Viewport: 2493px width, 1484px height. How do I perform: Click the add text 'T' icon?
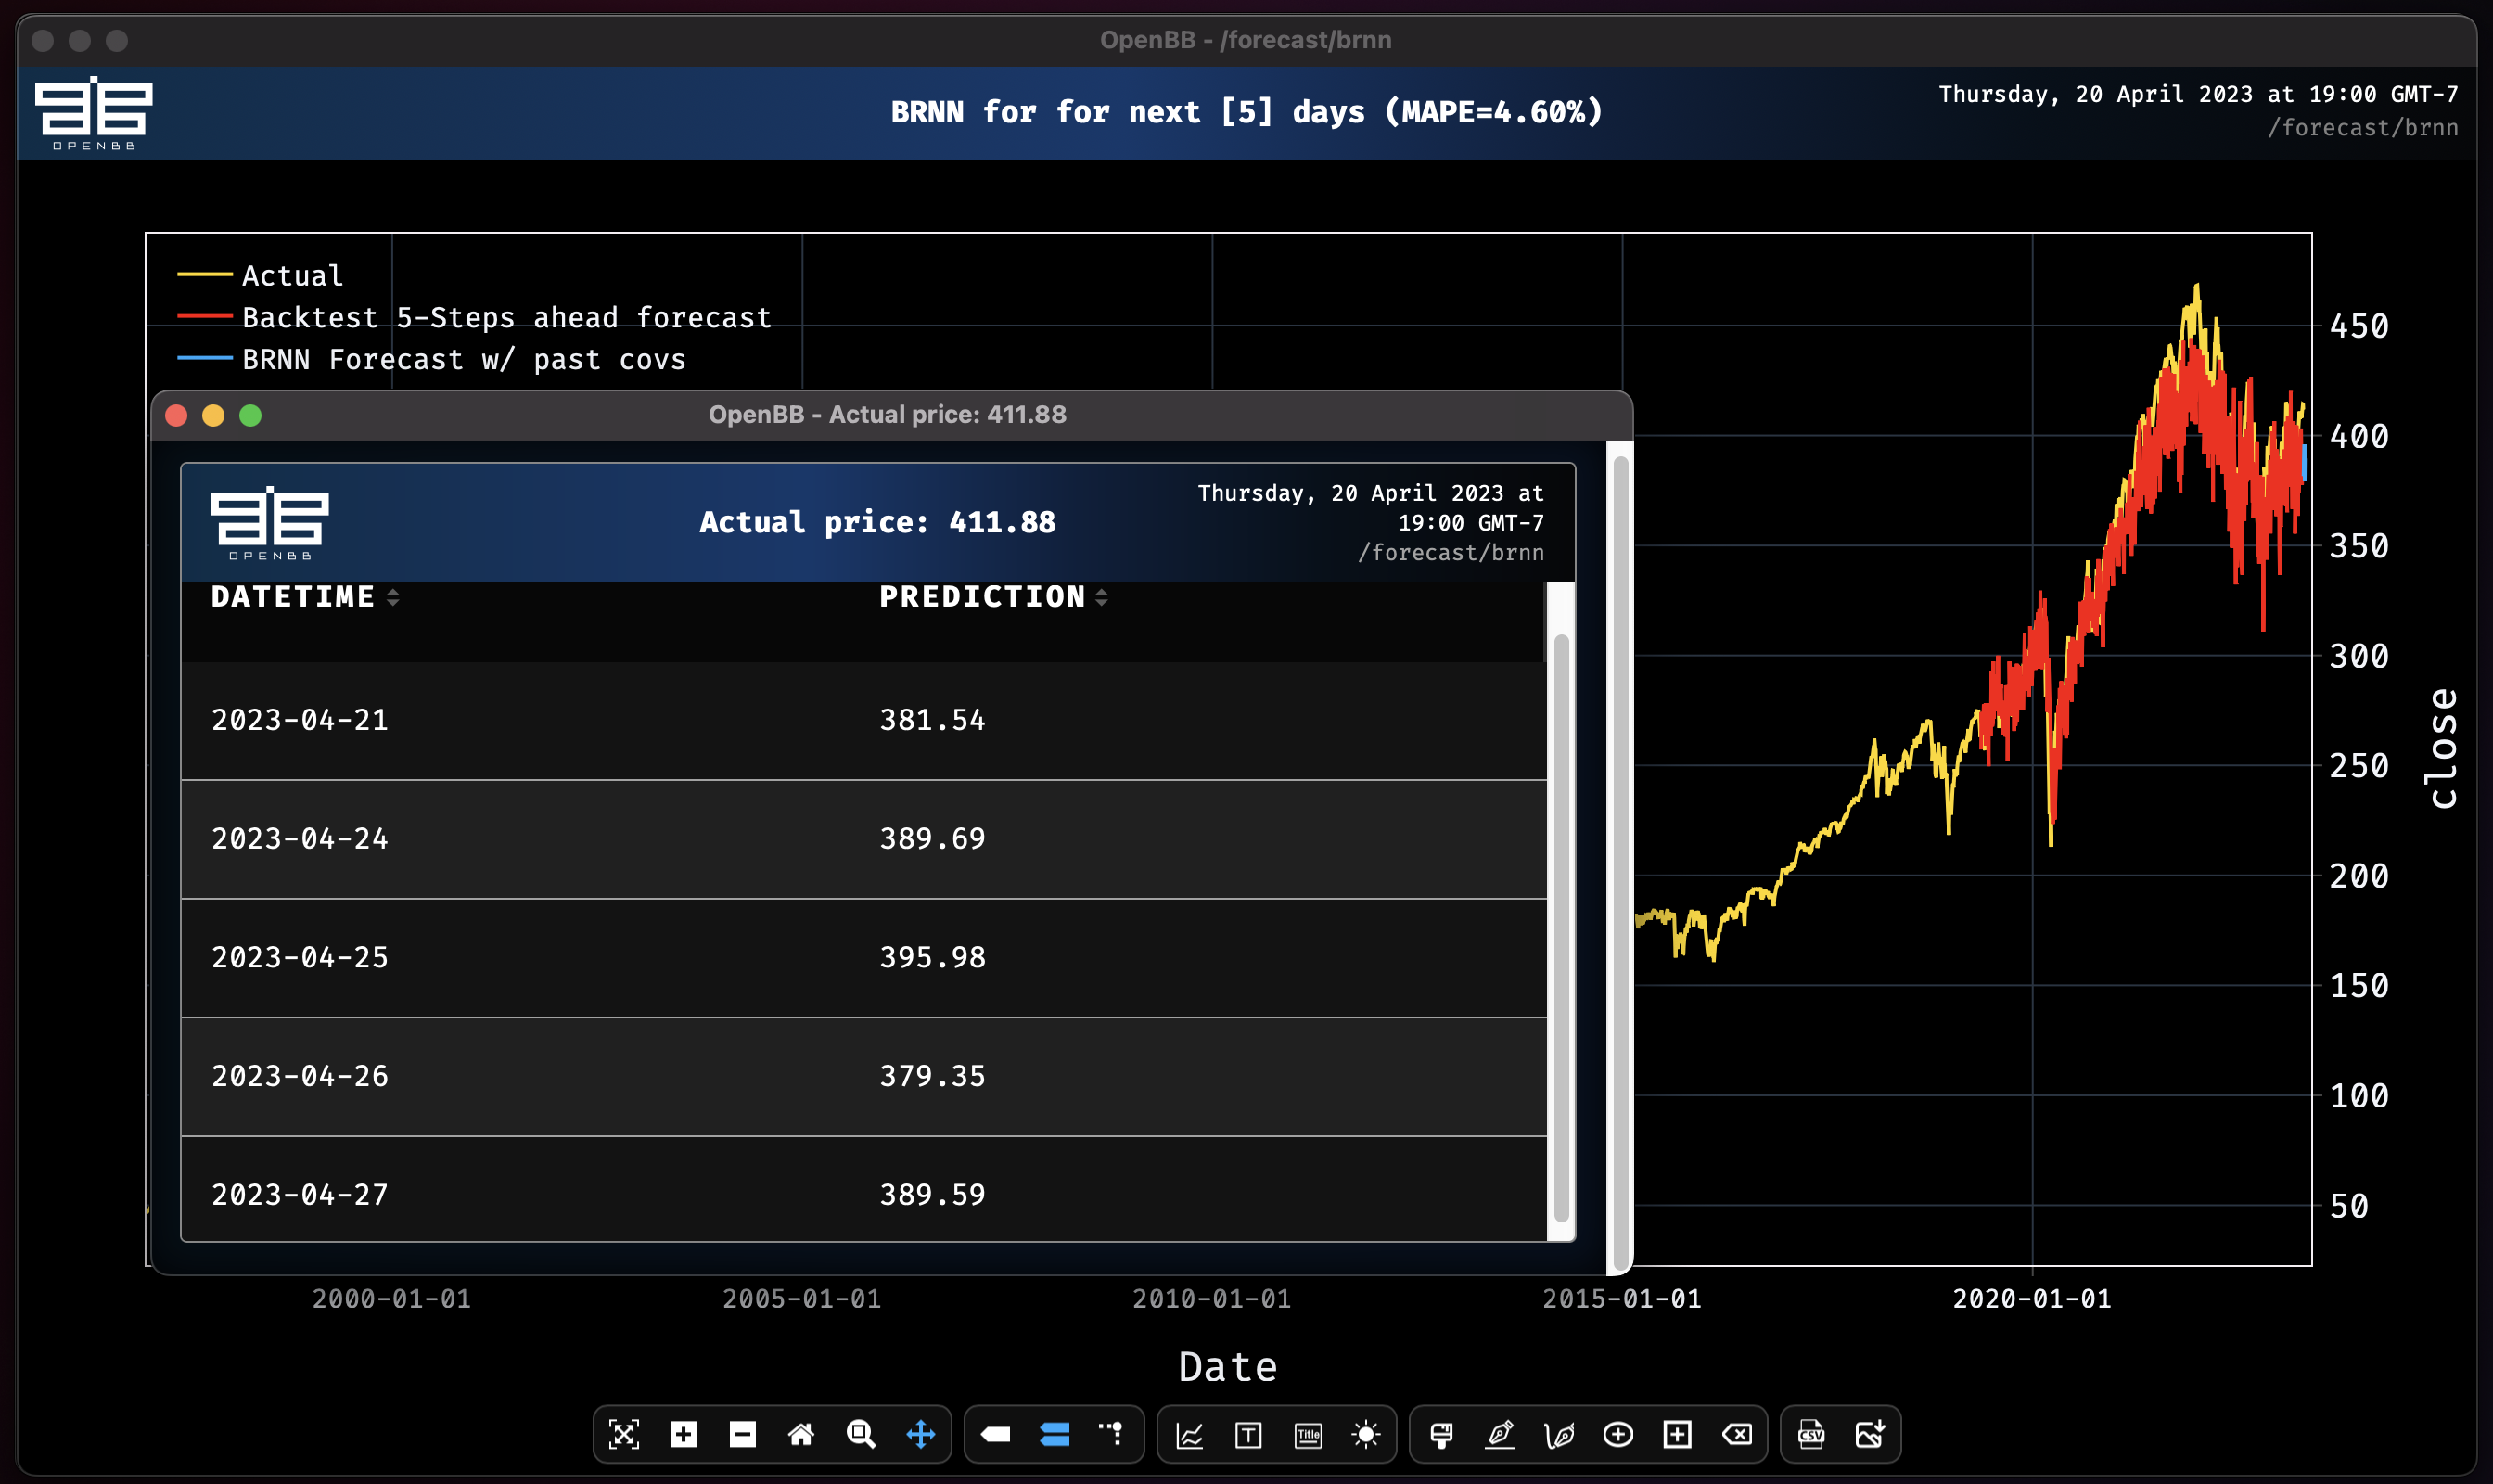coord(1248,1435)
